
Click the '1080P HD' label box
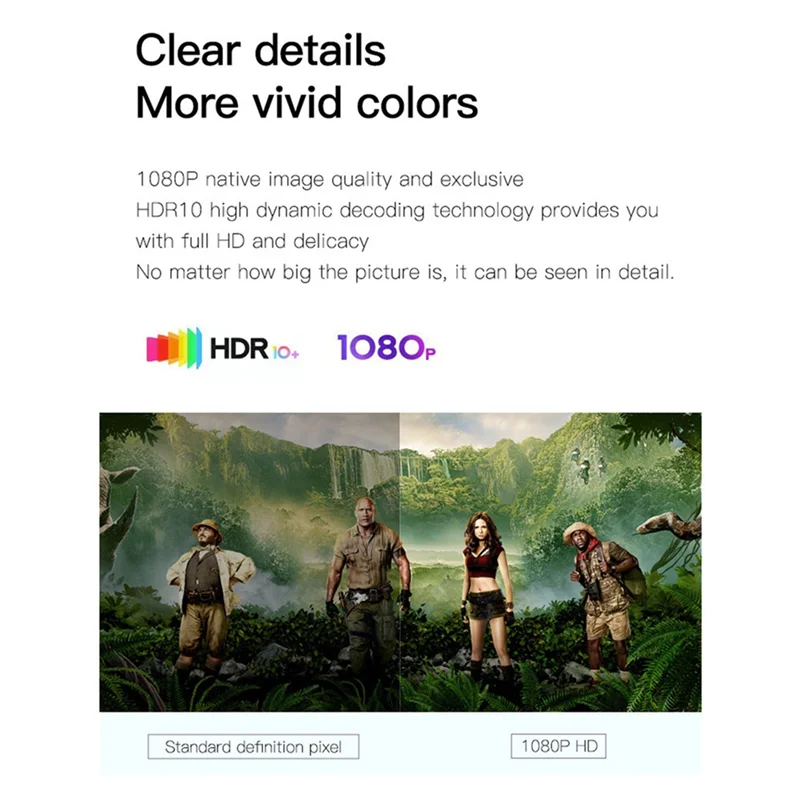pos(558,746)
